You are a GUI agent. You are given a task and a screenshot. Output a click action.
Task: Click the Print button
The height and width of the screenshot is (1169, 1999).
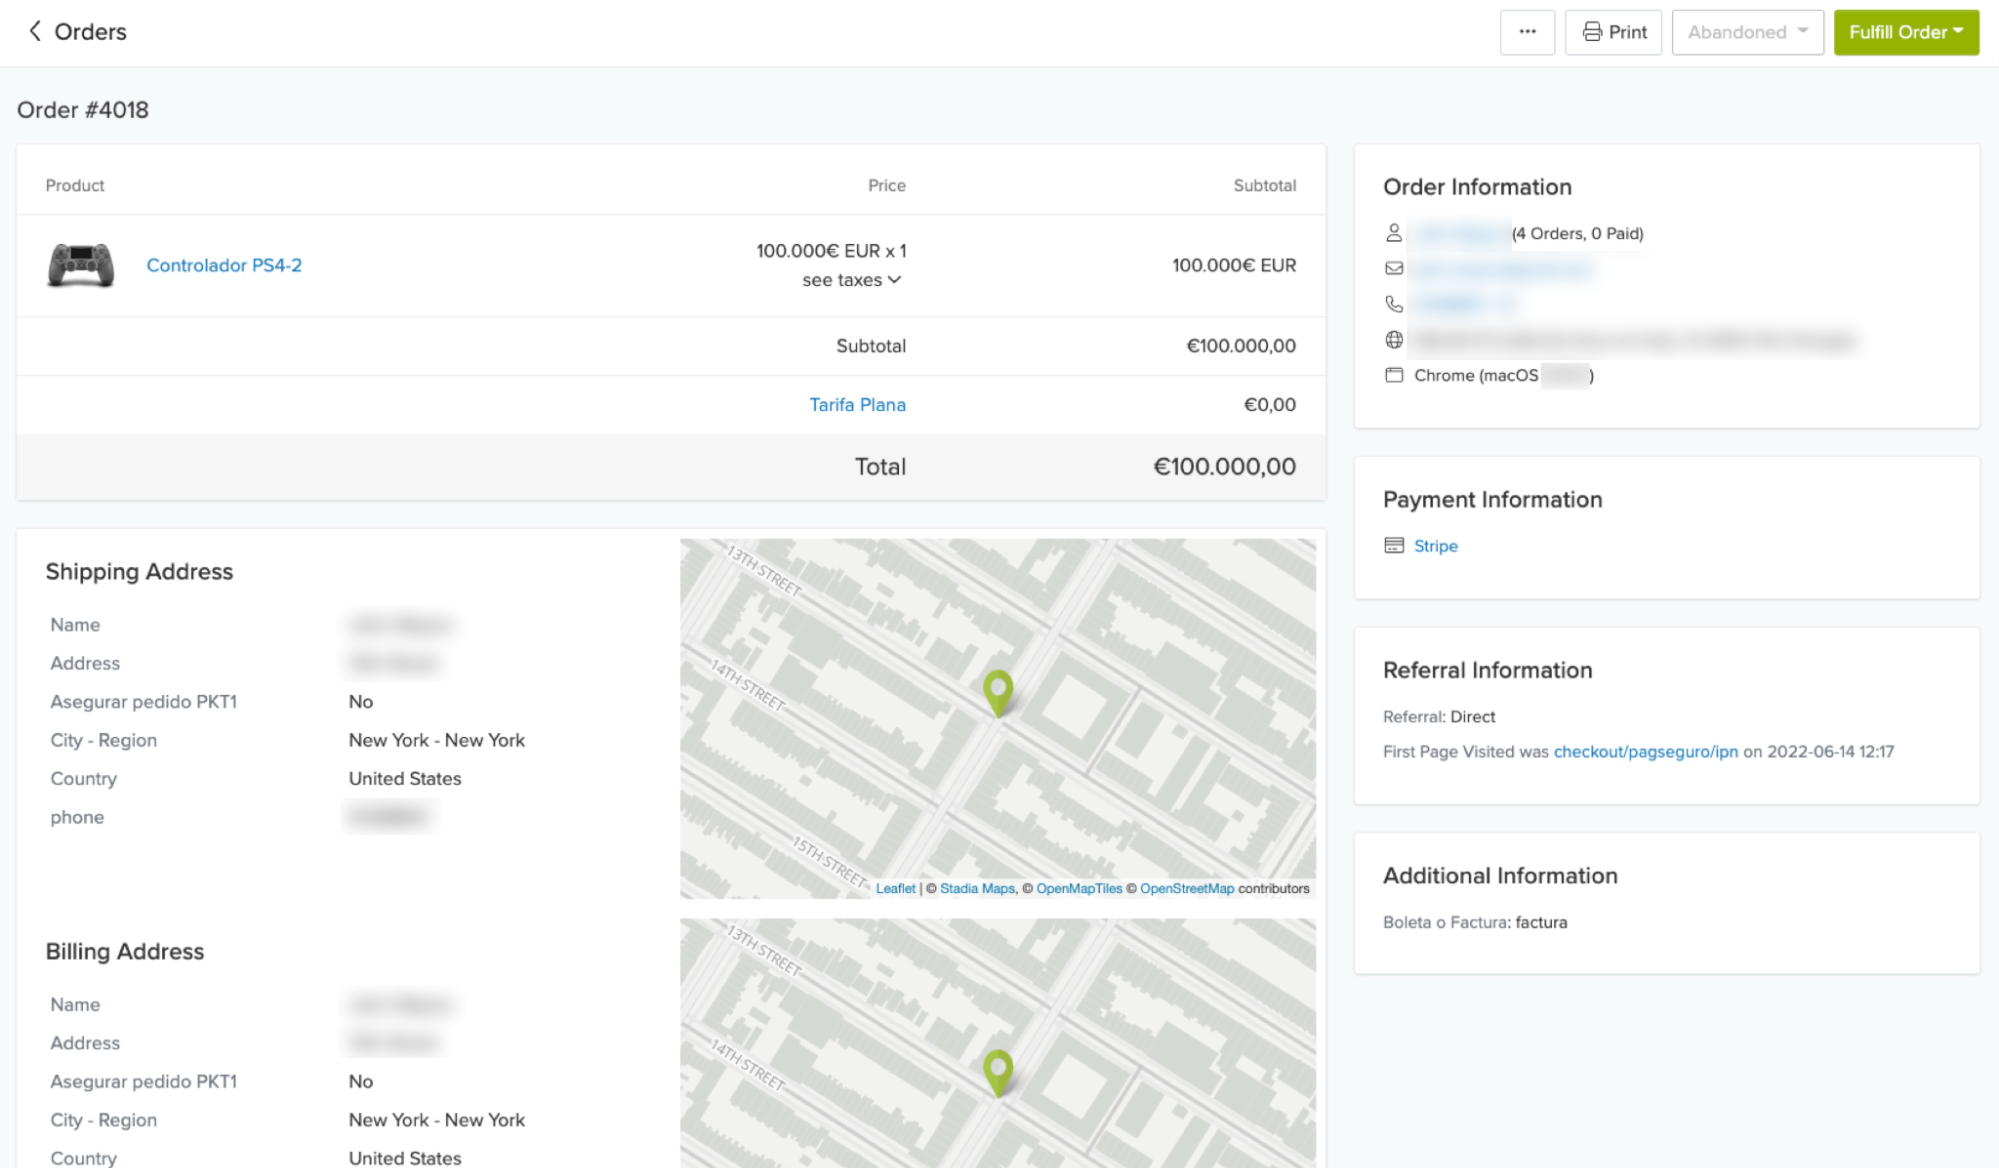[1613, 32]
